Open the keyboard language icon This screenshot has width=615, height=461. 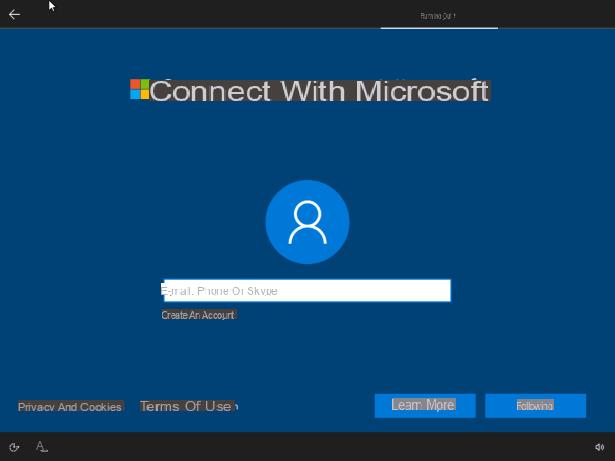pos(42,447)
